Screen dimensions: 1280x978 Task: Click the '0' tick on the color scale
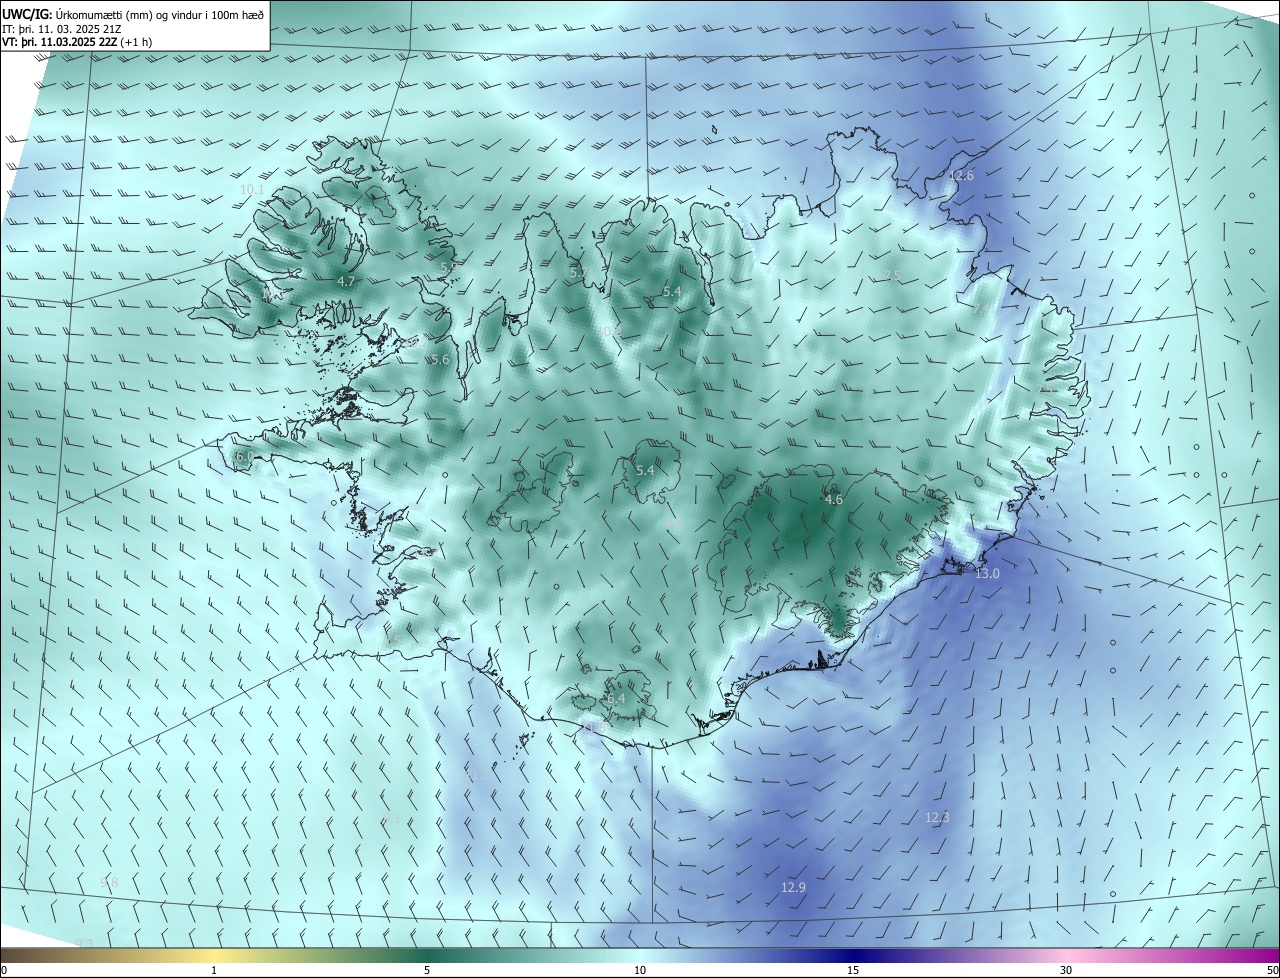[x=3, y=970]
